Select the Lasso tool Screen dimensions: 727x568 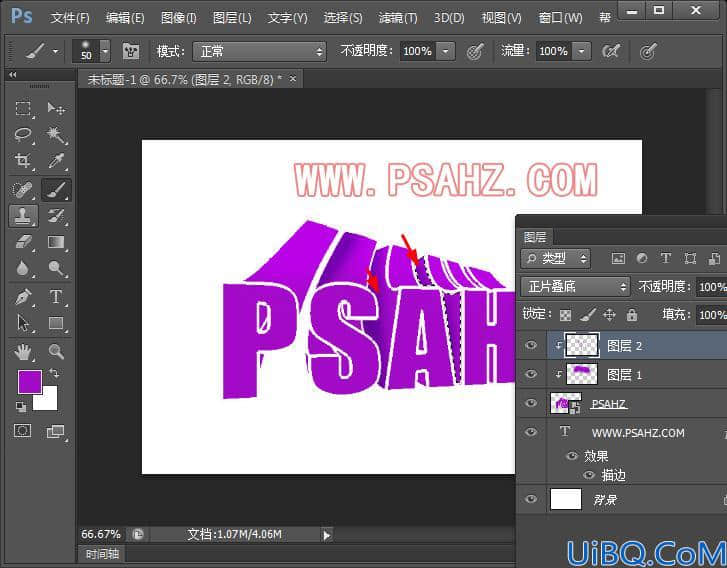(23, 134)
